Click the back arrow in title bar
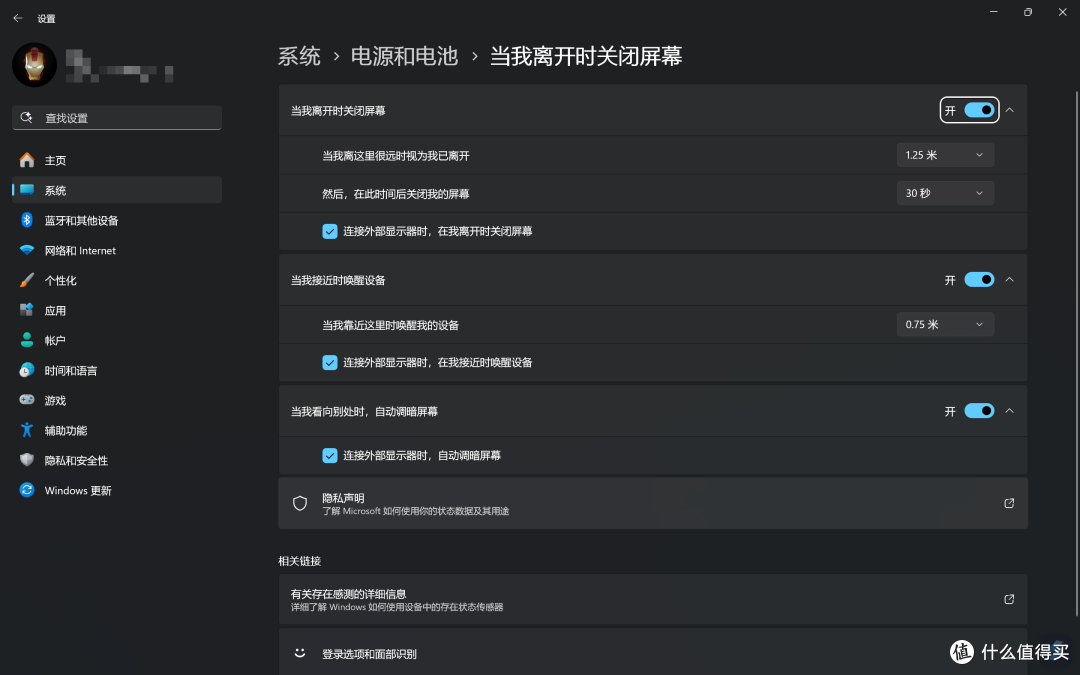 point(18,19)
